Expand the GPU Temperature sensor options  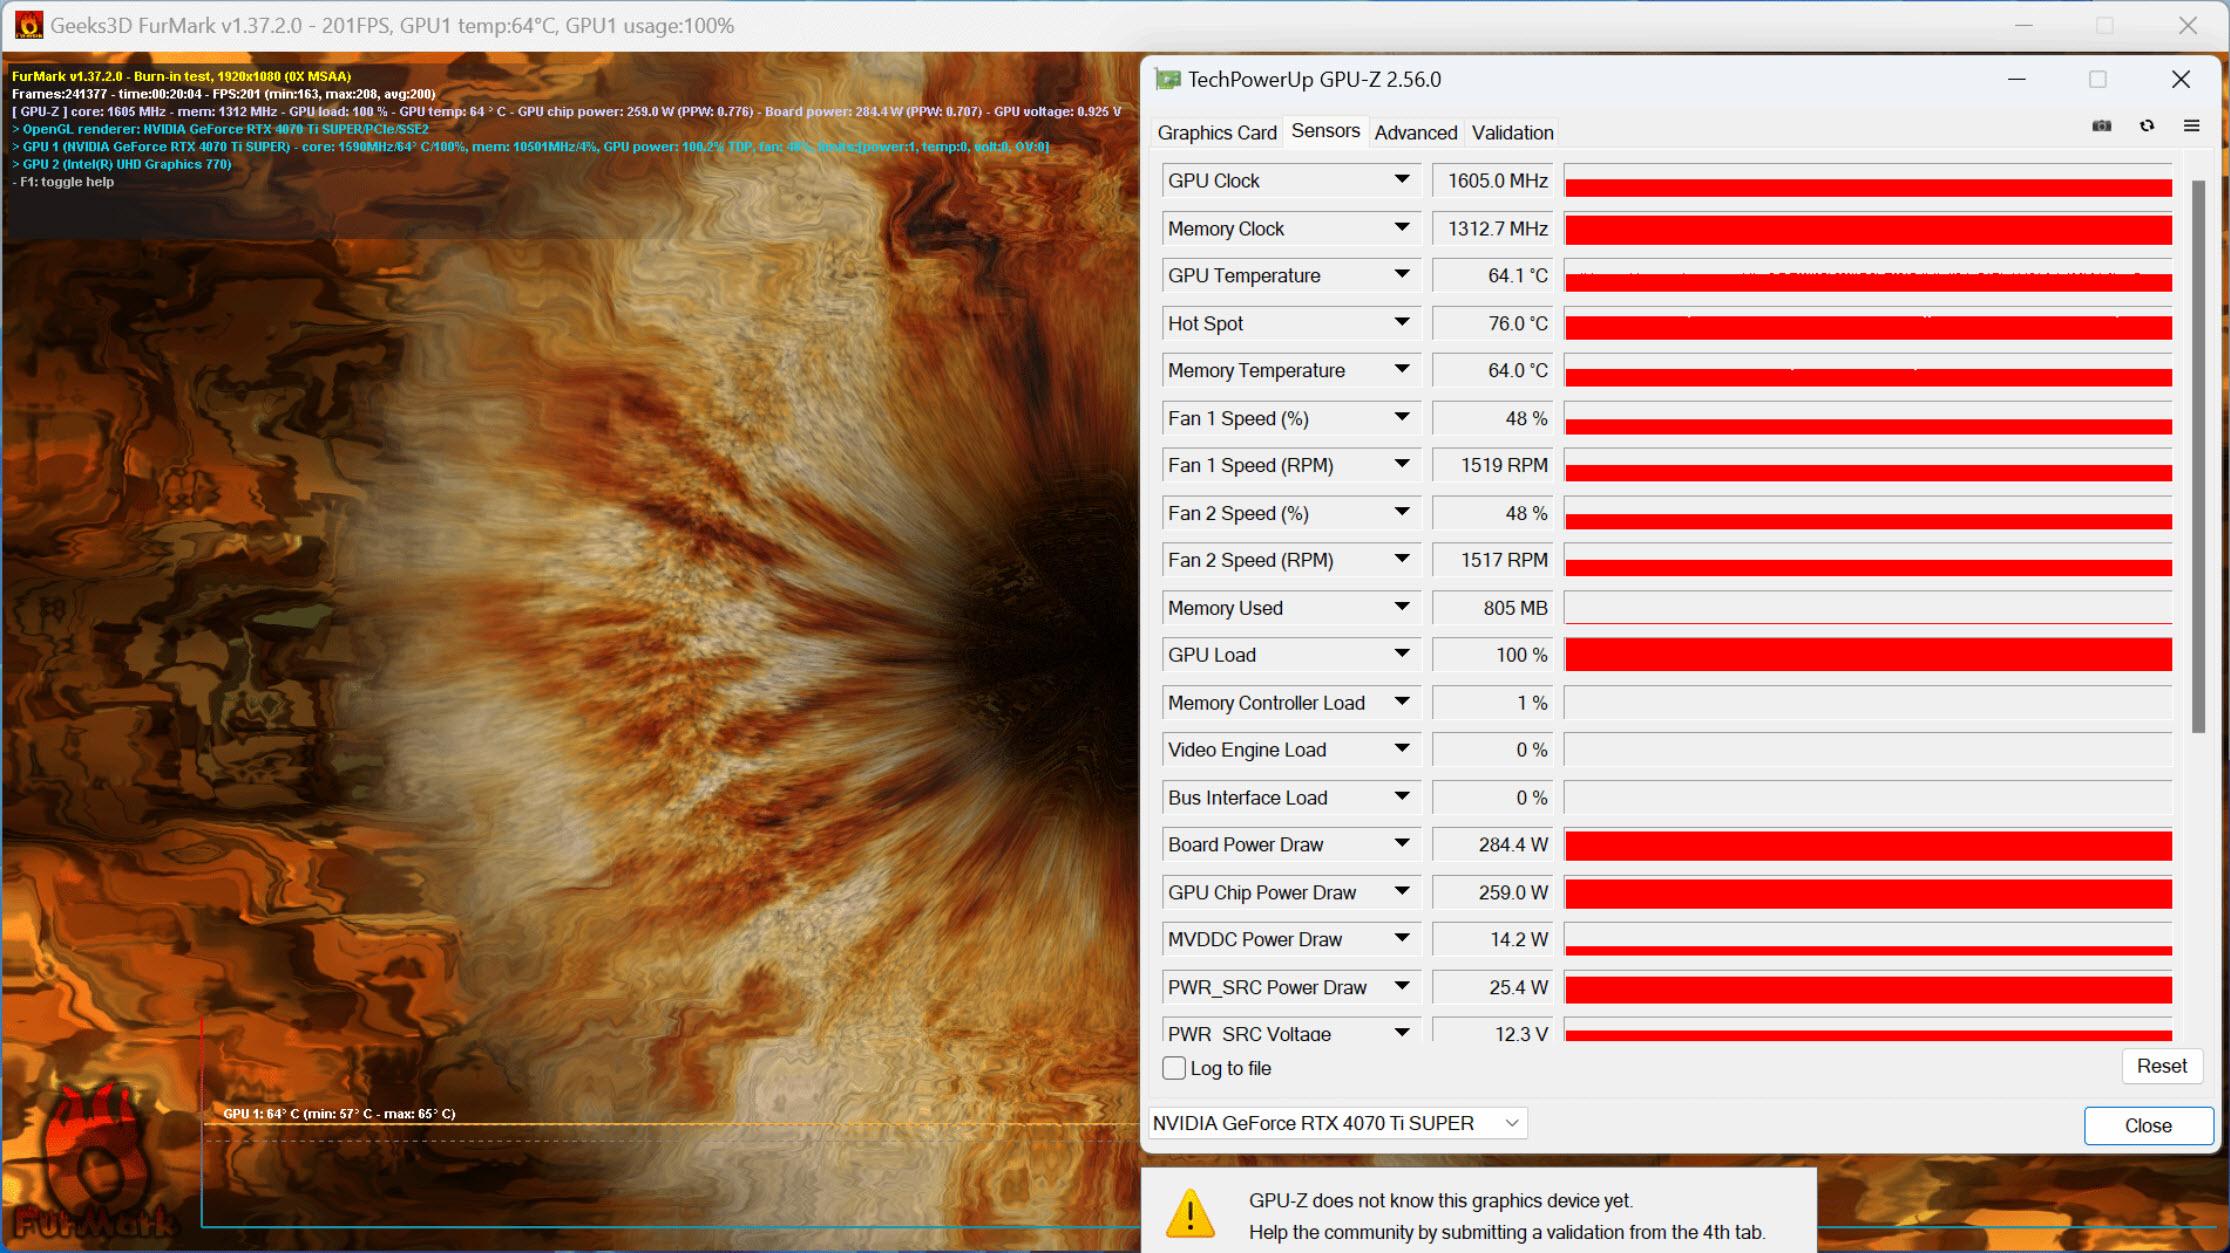coord(1403,276)
